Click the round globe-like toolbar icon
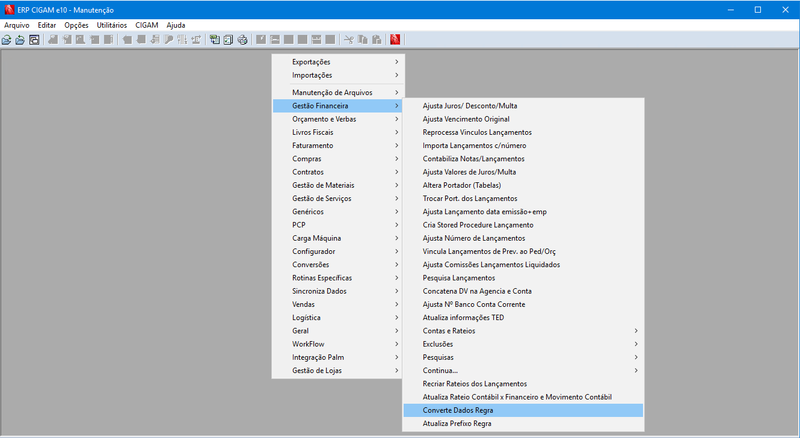800x438 pixels. (242, 39)
